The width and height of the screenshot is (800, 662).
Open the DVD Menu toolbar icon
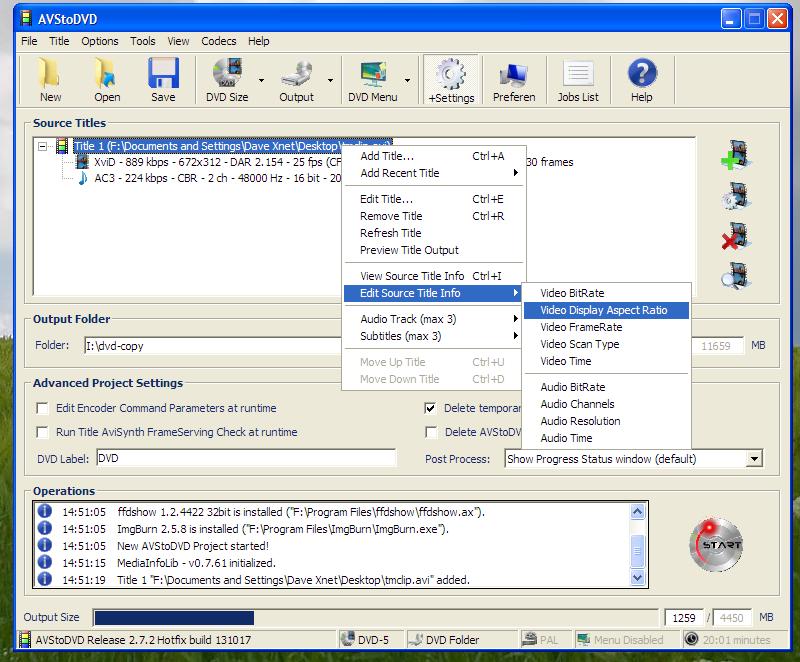(x=372, y=80)
